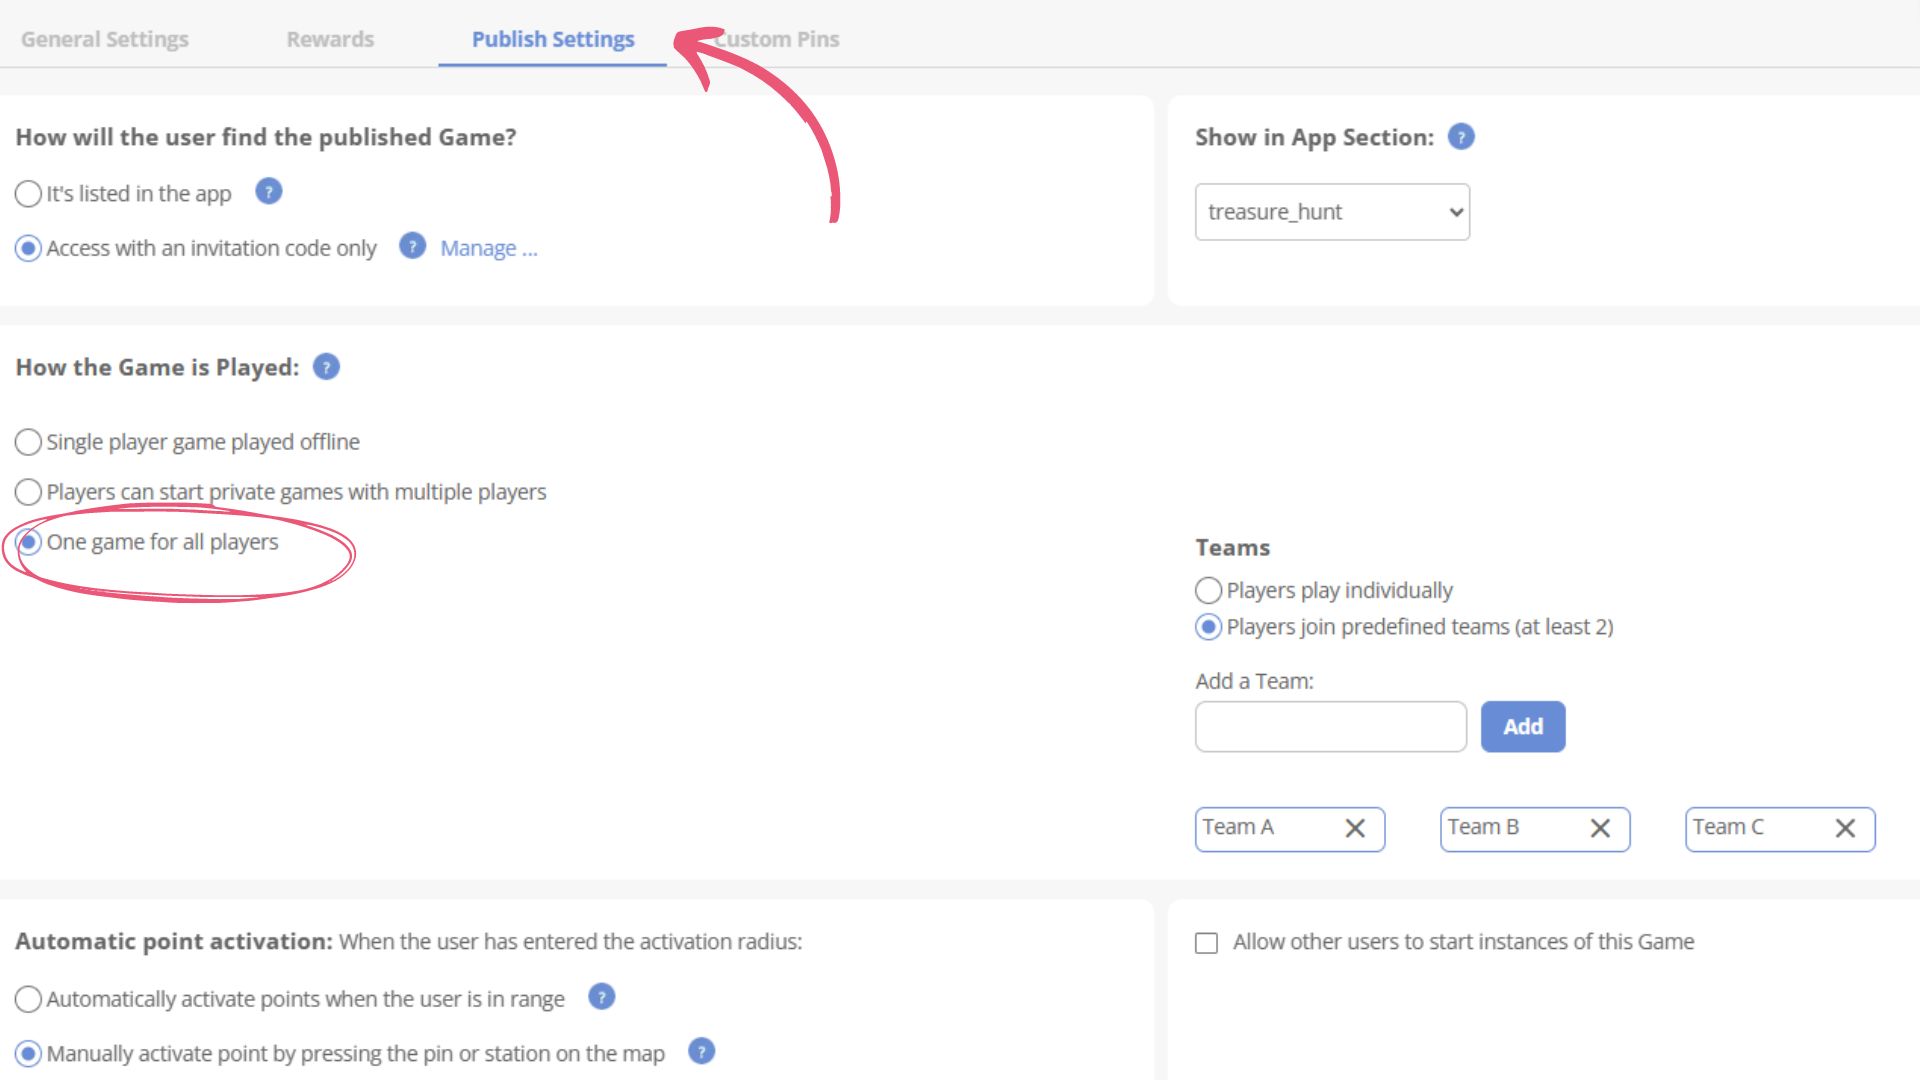Open help for manually activate point option
This screenshot has height=1080, width=1920.
[x=702, y=1052]
